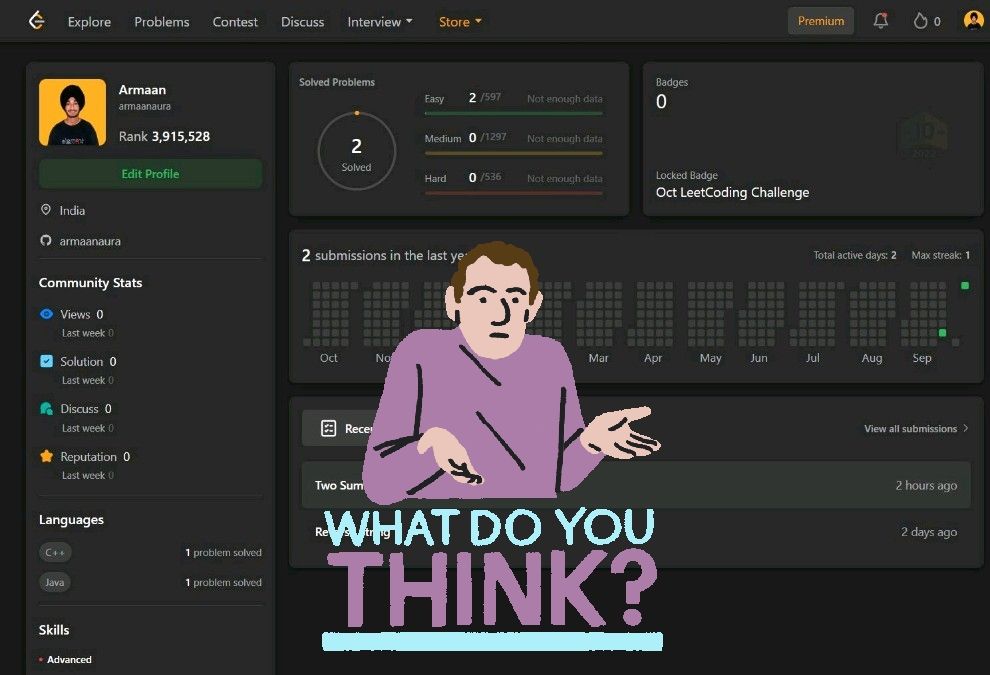Click the Hard 0/536 count
This screenshot has height=675, width=990.
(484, 177)
